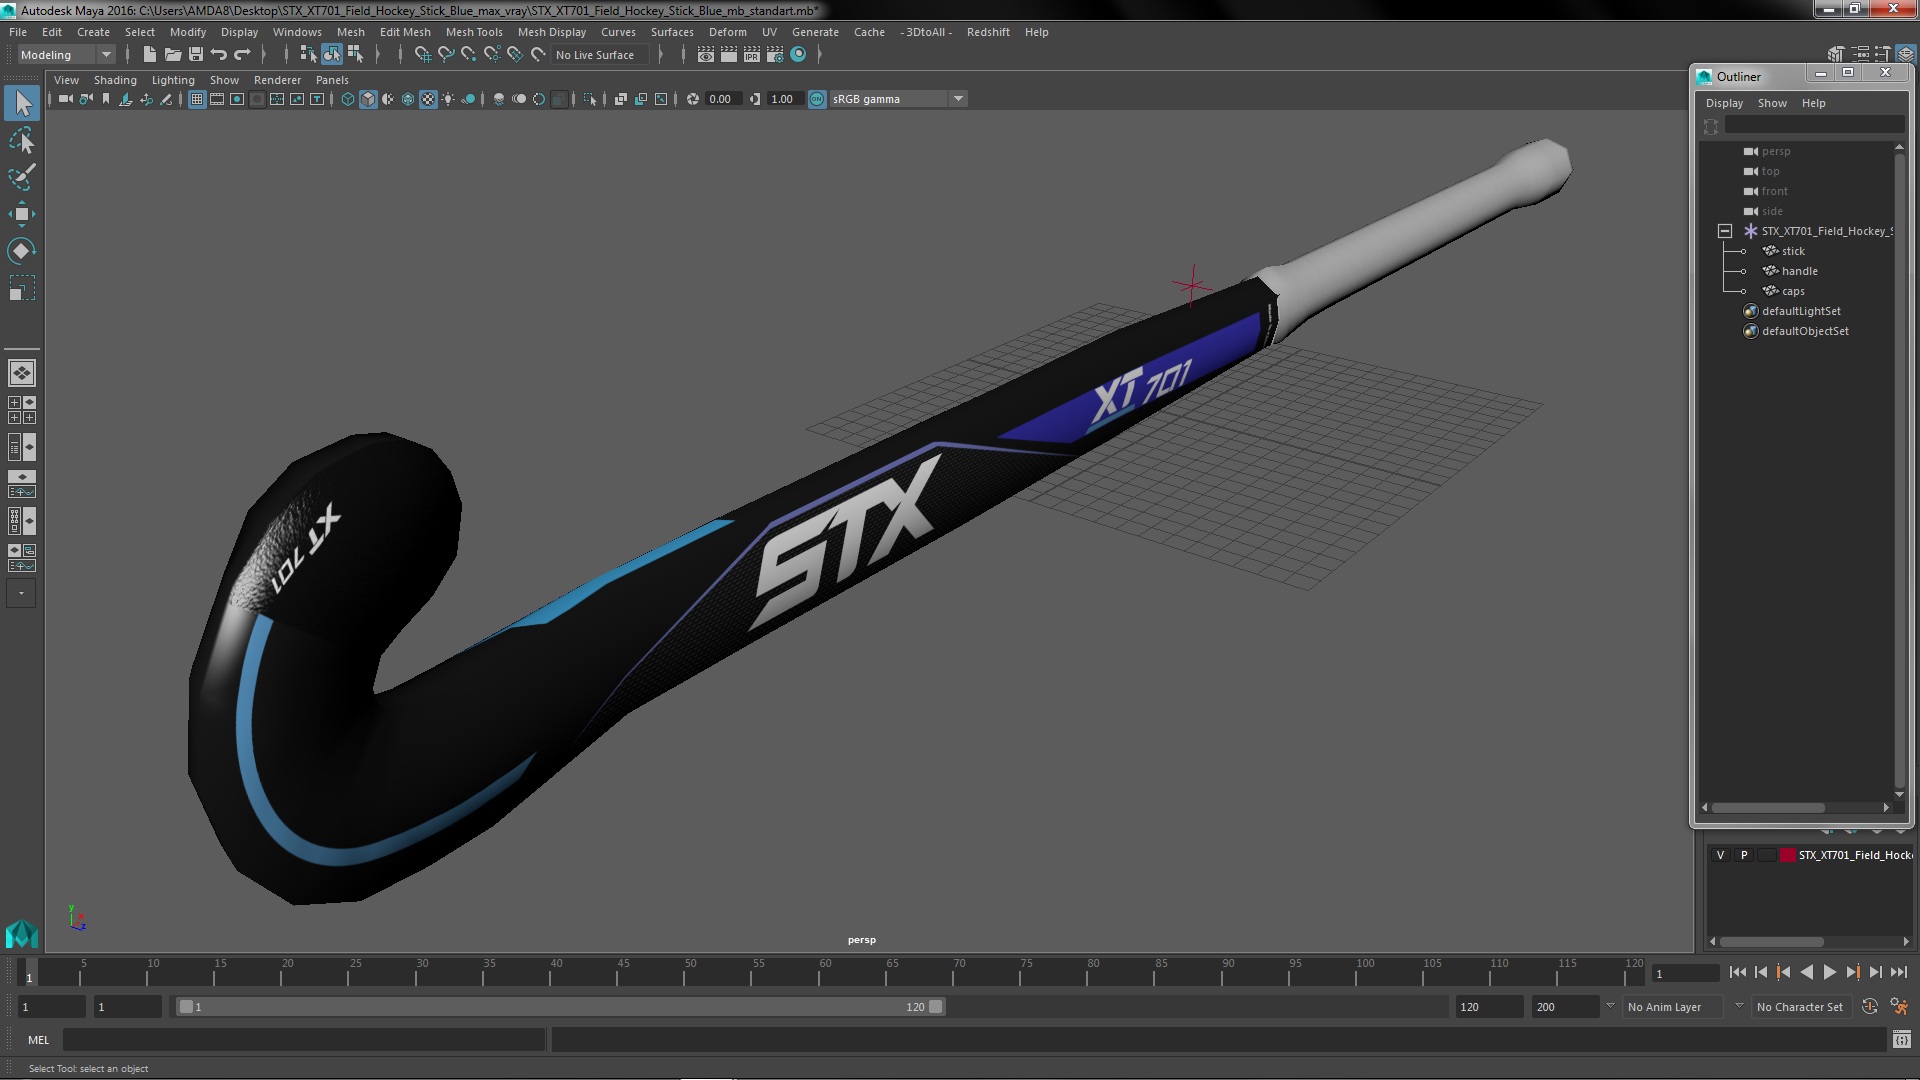Click the viewport gamma value 1.00 field
The image size is (1920, 1080).
click(783, 99)
